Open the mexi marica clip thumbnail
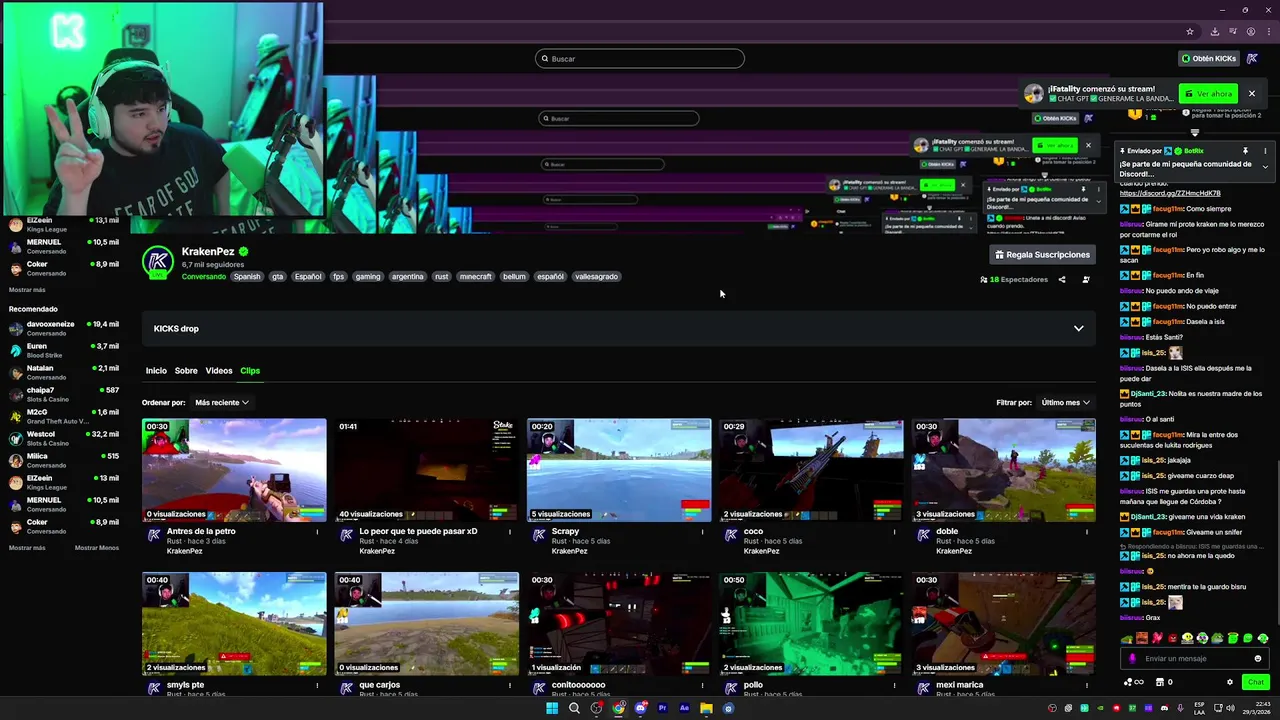The width and height of the screenshot is (1280, 720). pyautogui.click(x=1004, y=624)
